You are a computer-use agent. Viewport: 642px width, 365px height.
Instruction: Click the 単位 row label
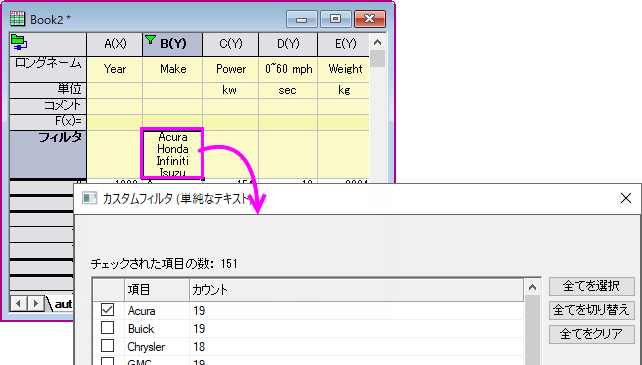pos(48,90)
